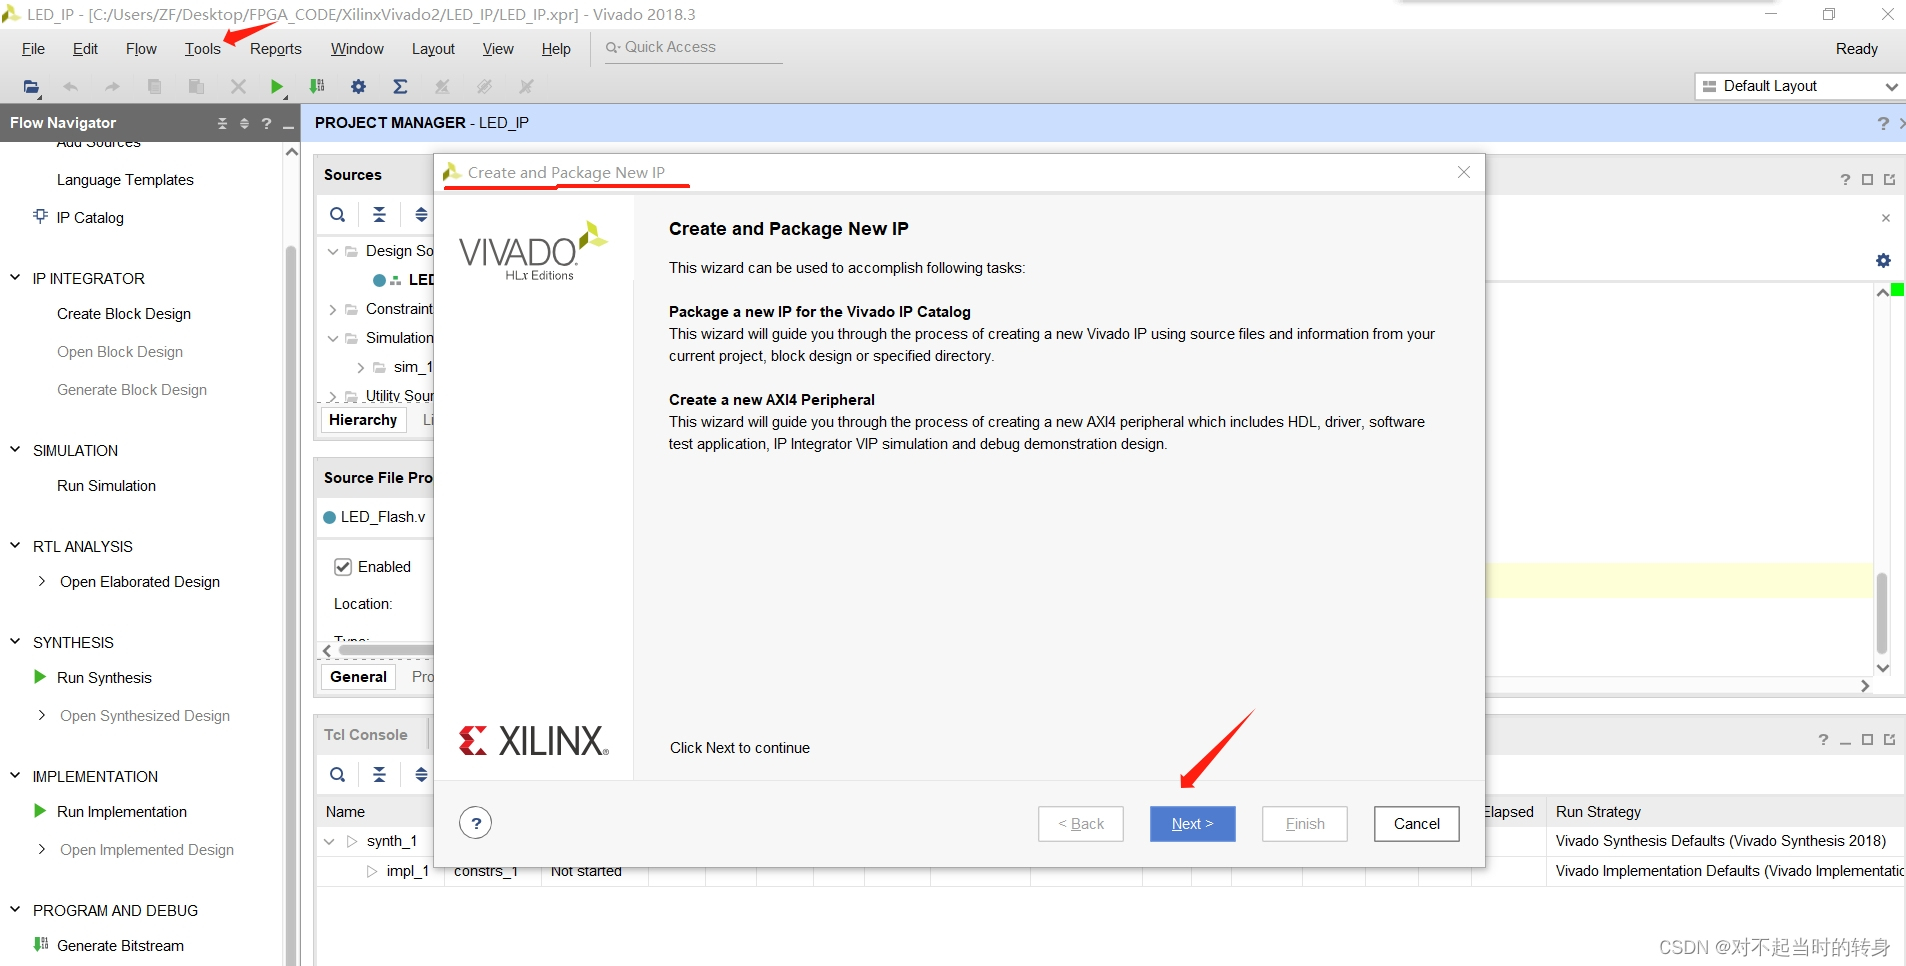Collapse the RTL ANALYSIS section

tap(15, 546)
